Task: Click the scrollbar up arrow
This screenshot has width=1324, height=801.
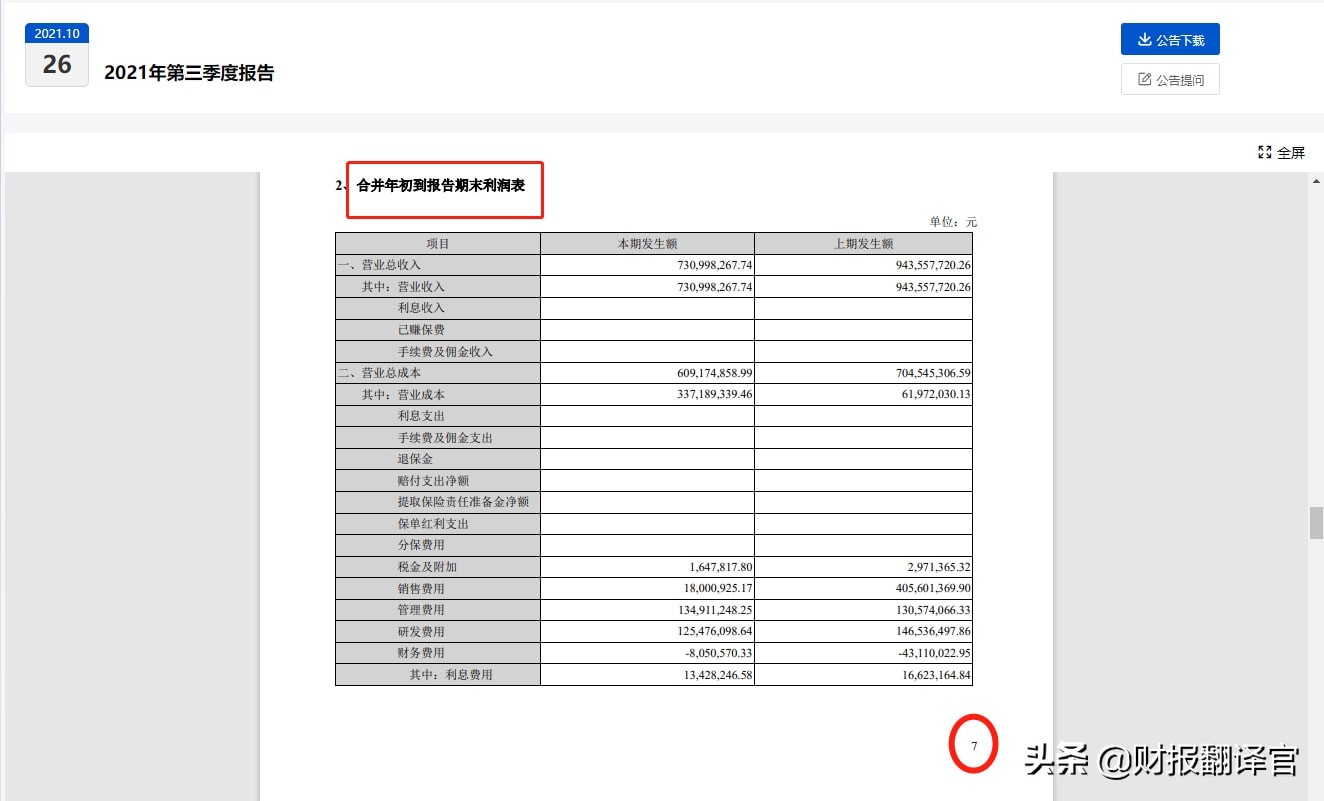Action: pos(1315,180)
